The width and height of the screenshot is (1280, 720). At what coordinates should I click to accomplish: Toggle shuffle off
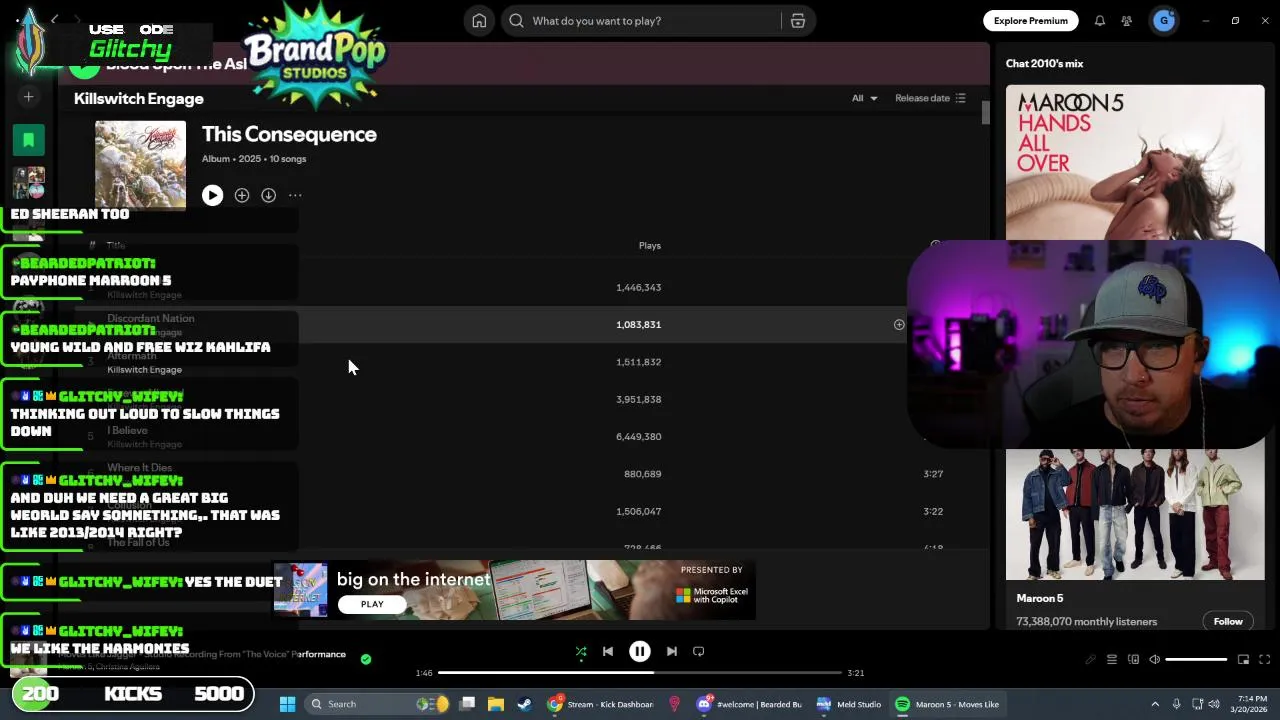(x=581, y=652)
